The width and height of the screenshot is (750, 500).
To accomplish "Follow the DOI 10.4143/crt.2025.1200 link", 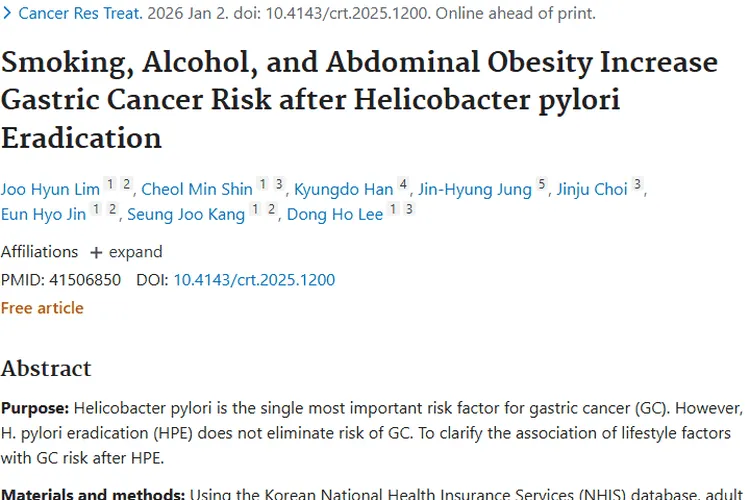I will click(x=254, y=280).
